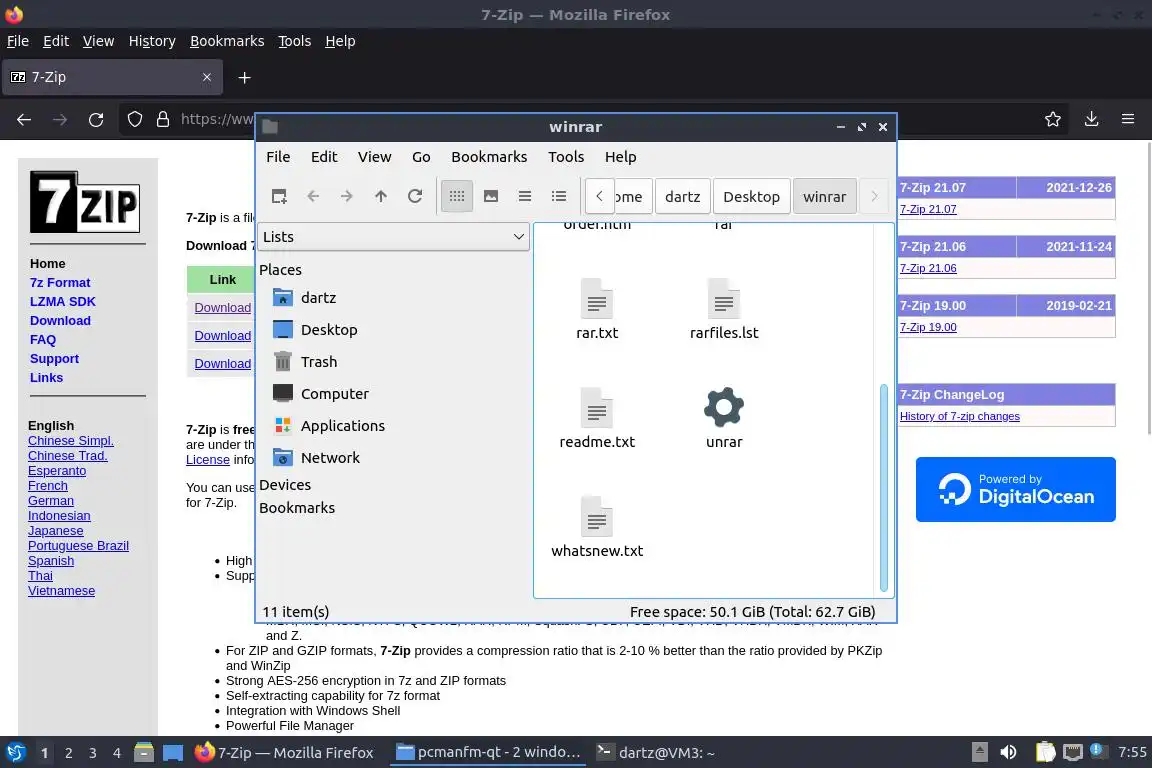Switch to dartz@VM3 terminal task
The image size is (1152, 768).
coord(656,753)
